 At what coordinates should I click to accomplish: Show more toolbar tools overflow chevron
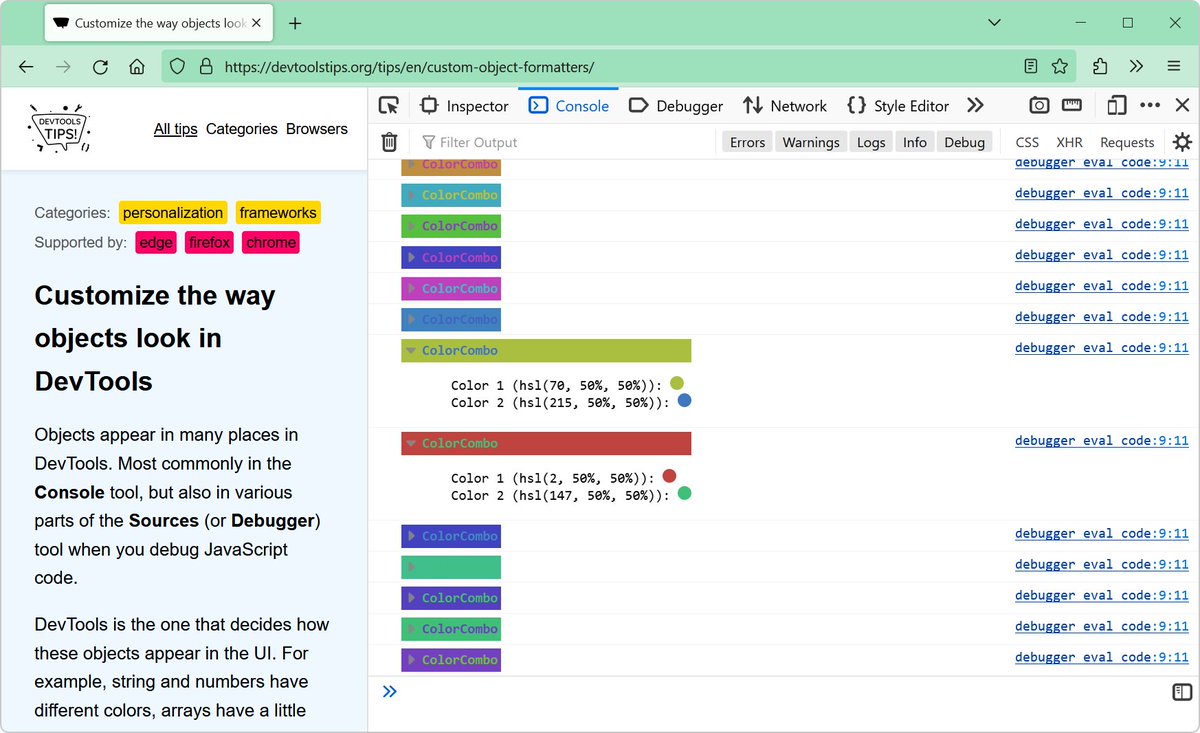(1136, 67)
